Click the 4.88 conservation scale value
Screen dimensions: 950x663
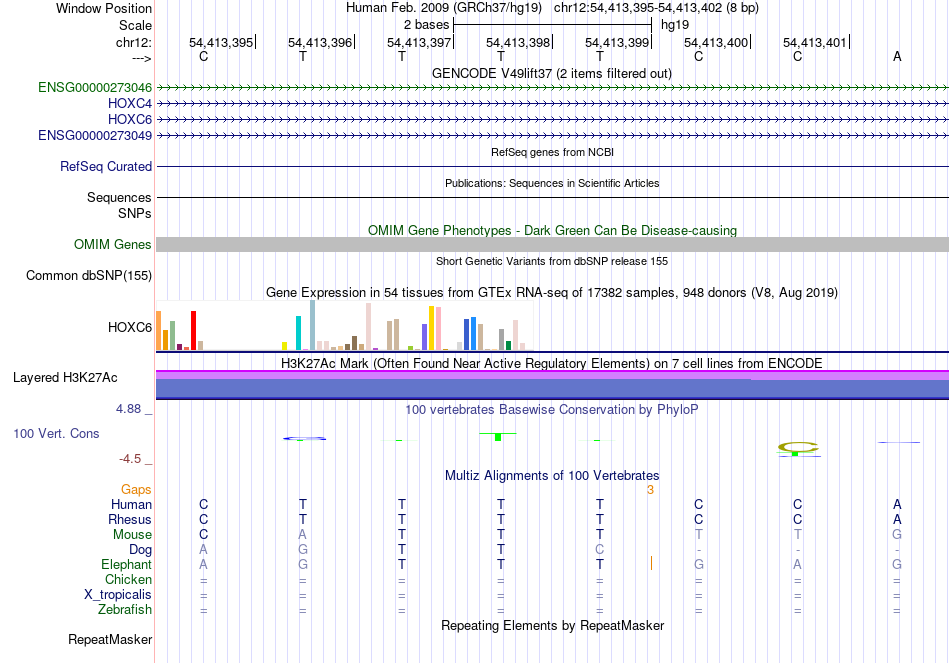pos(128,409)
